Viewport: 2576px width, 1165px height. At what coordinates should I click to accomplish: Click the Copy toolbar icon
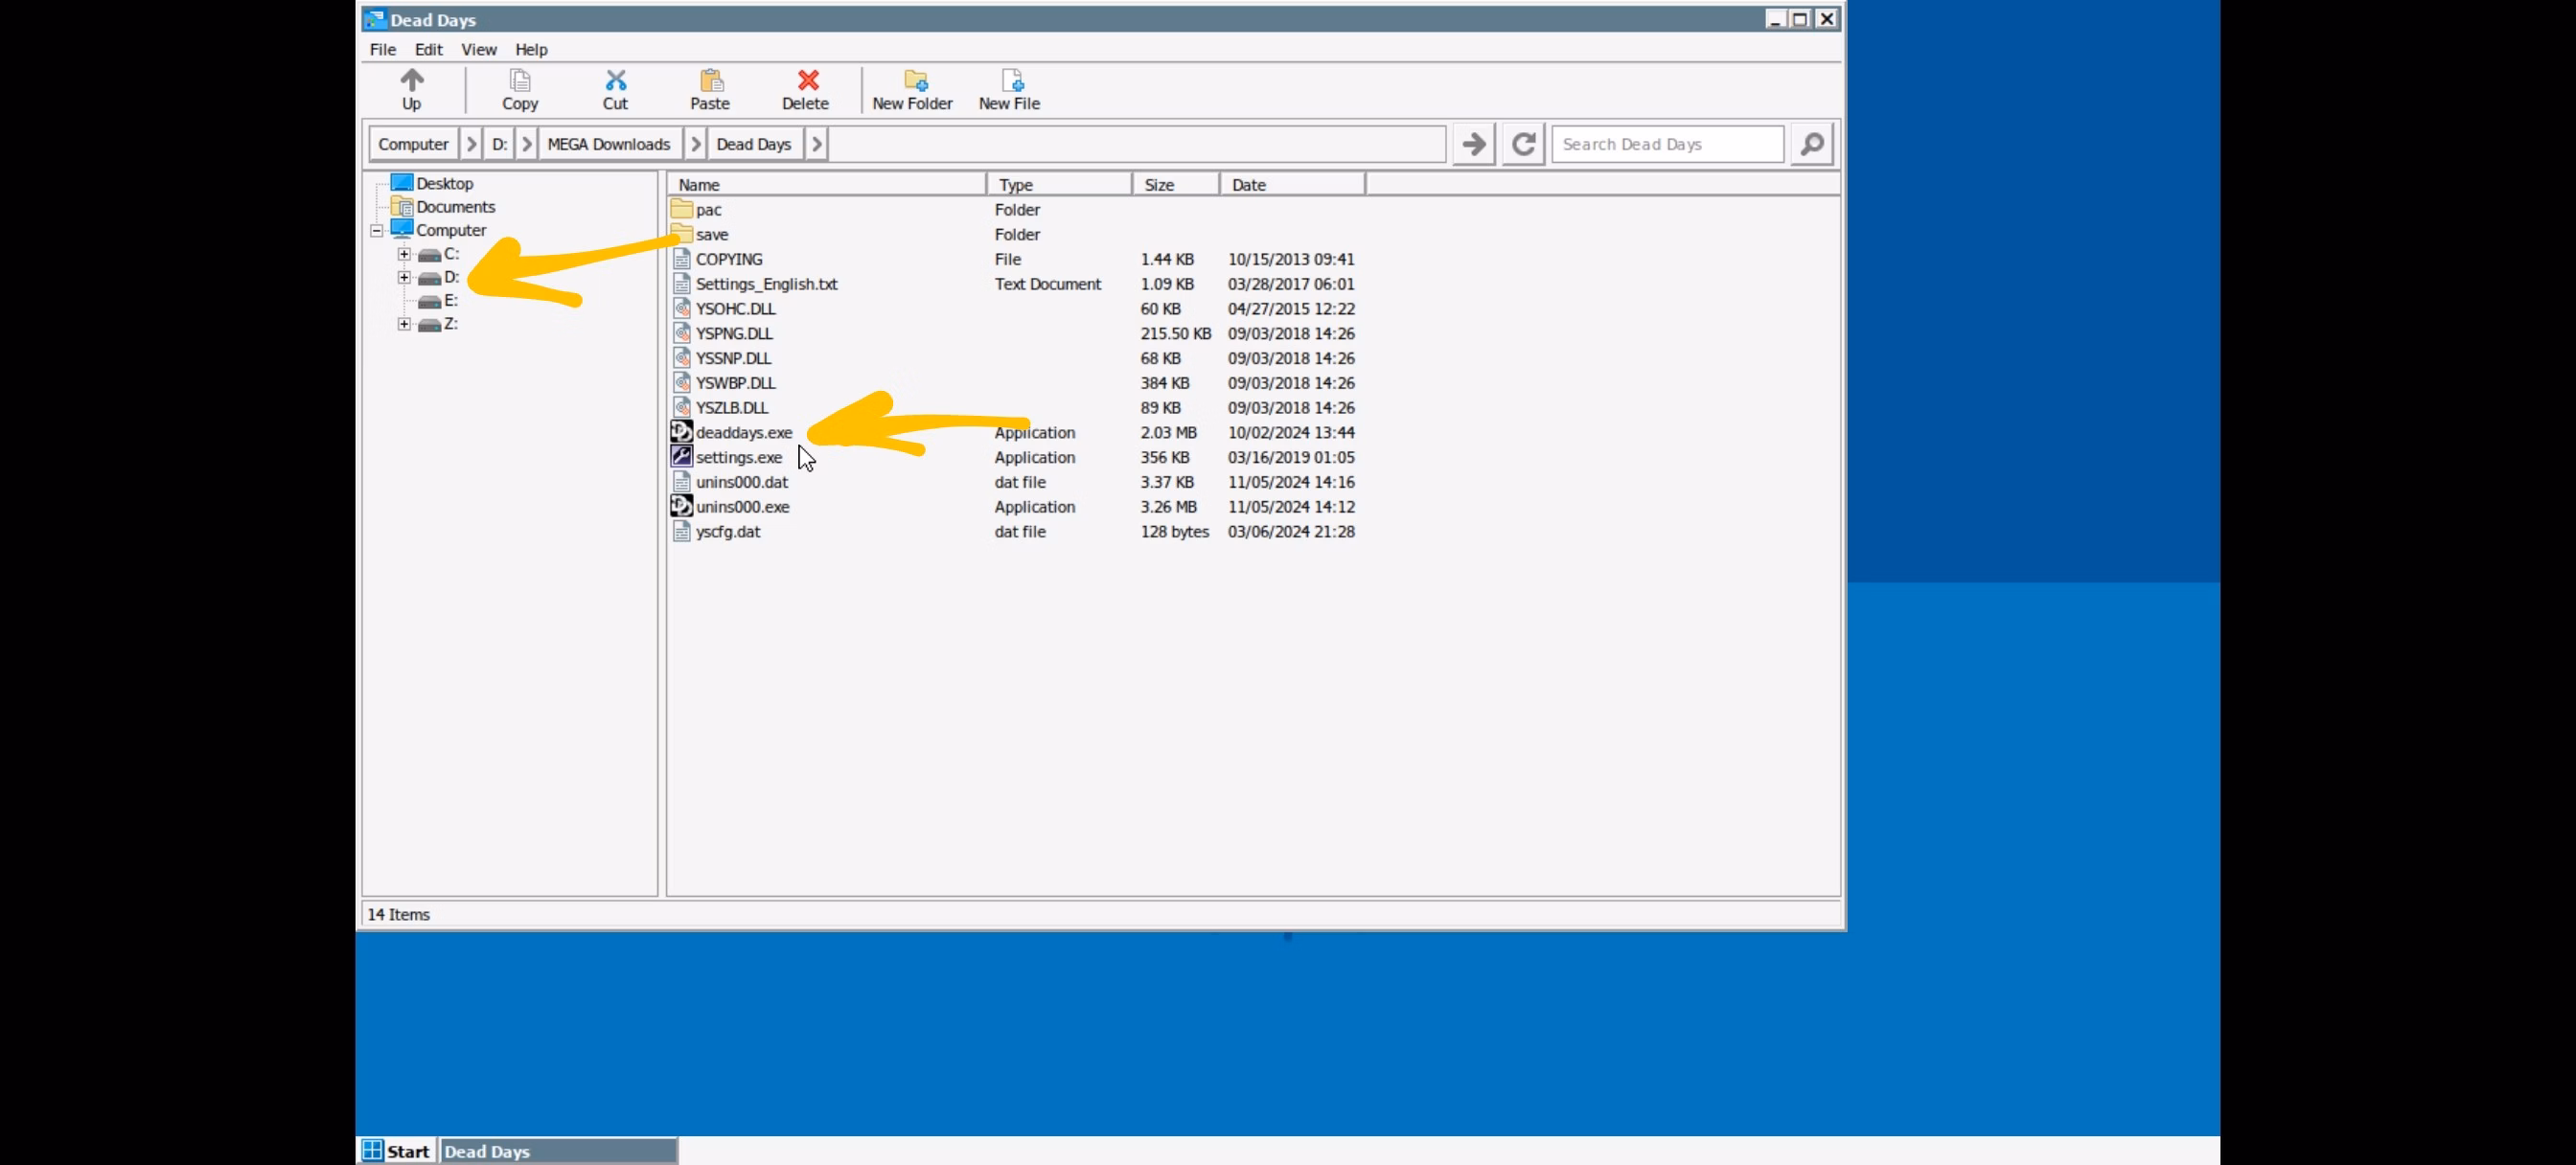click(519, 80)
